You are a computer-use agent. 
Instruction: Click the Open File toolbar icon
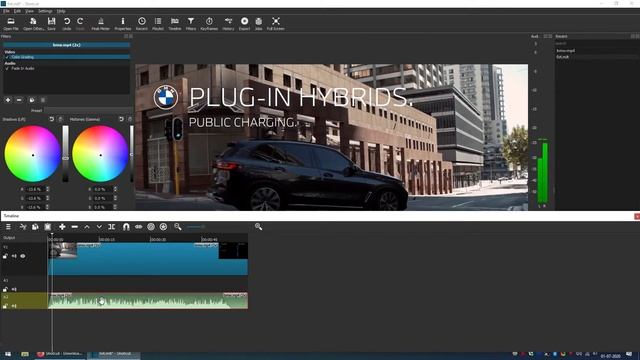click(x=11, y=24)
